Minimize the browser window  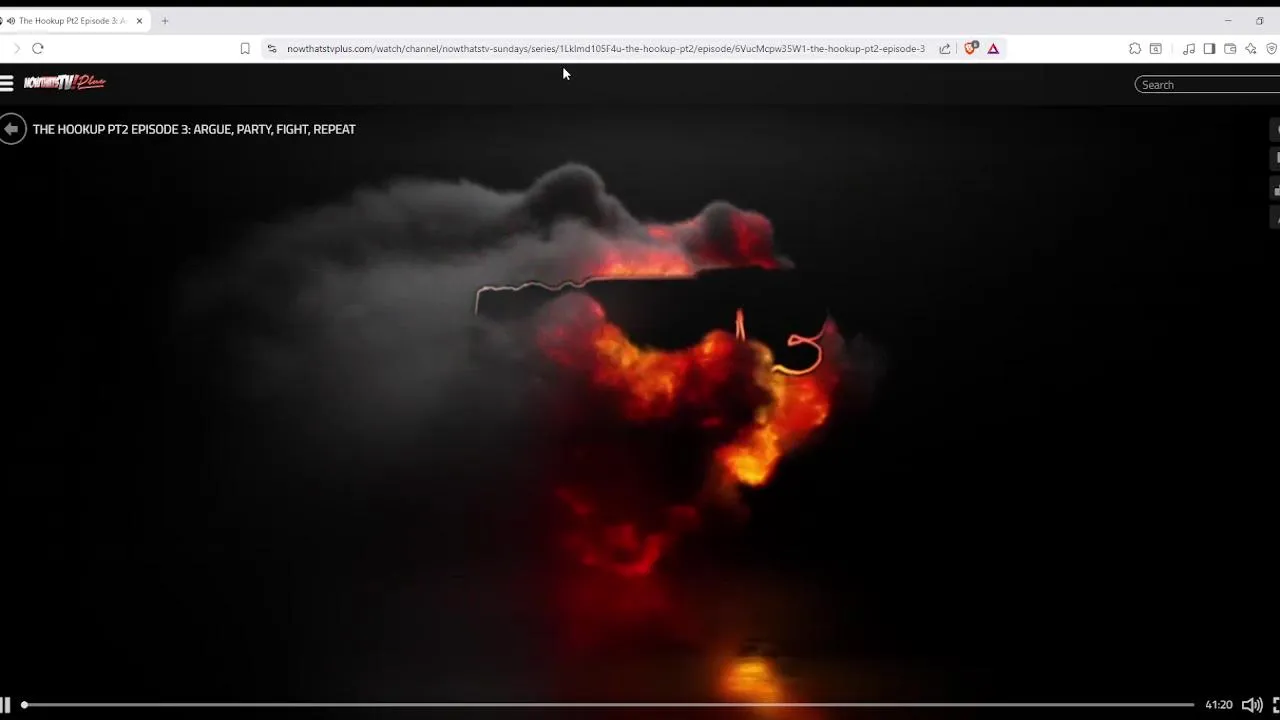tap(1228, 21)
